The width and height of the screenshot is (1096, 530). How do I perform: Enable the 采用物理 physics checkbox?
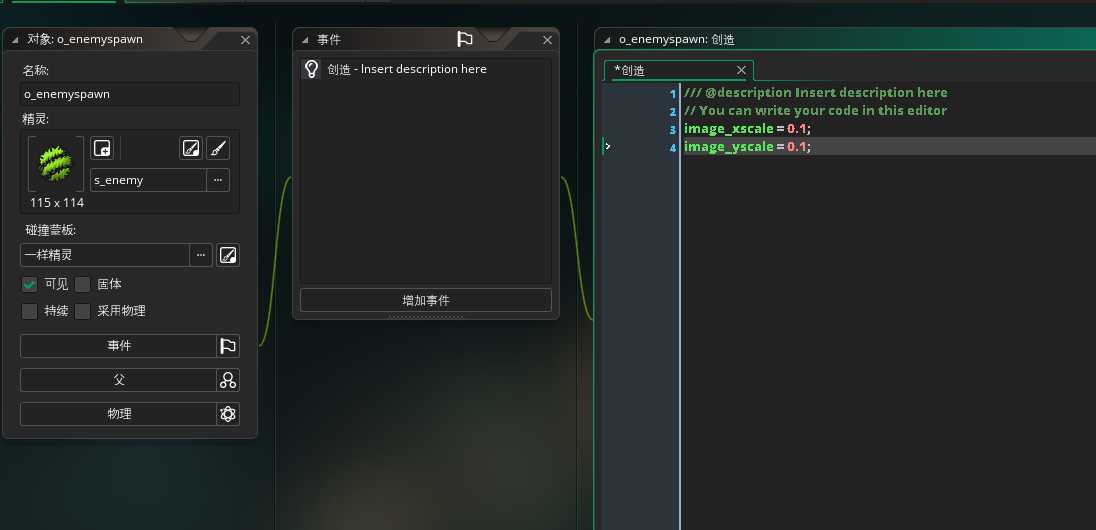[x=82, y=311]
